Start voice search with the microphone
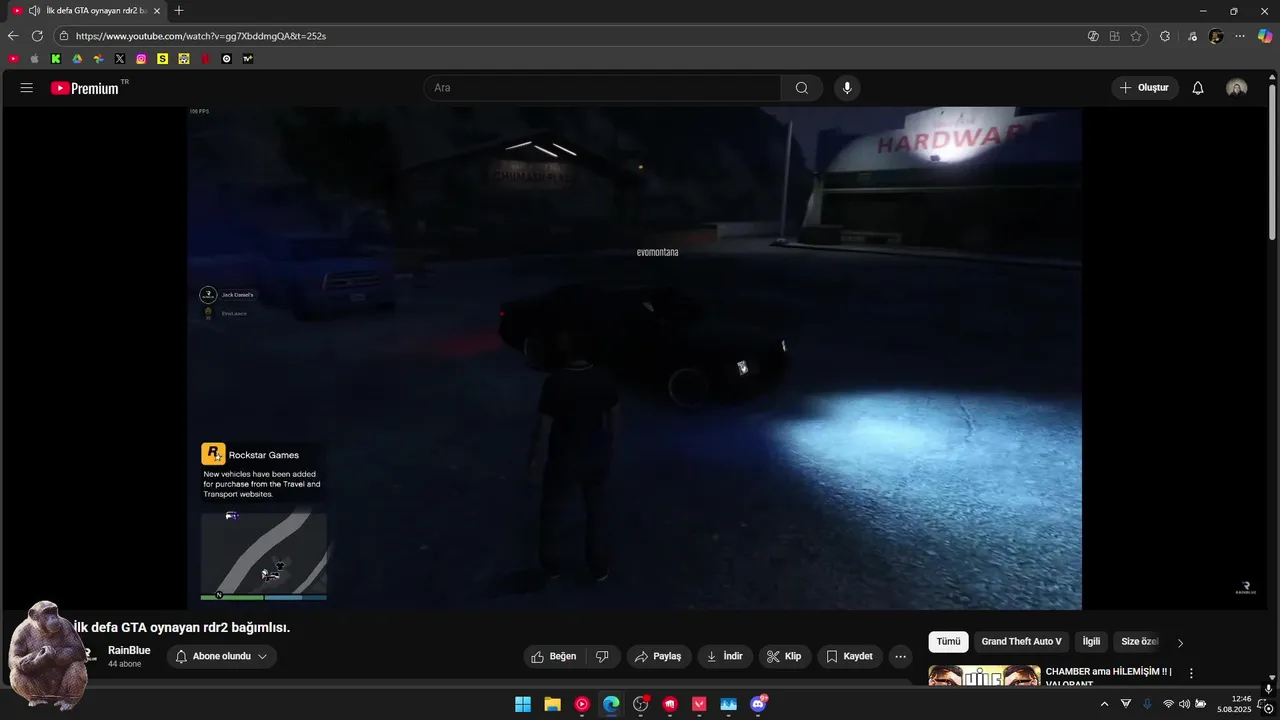 [847, 88]
